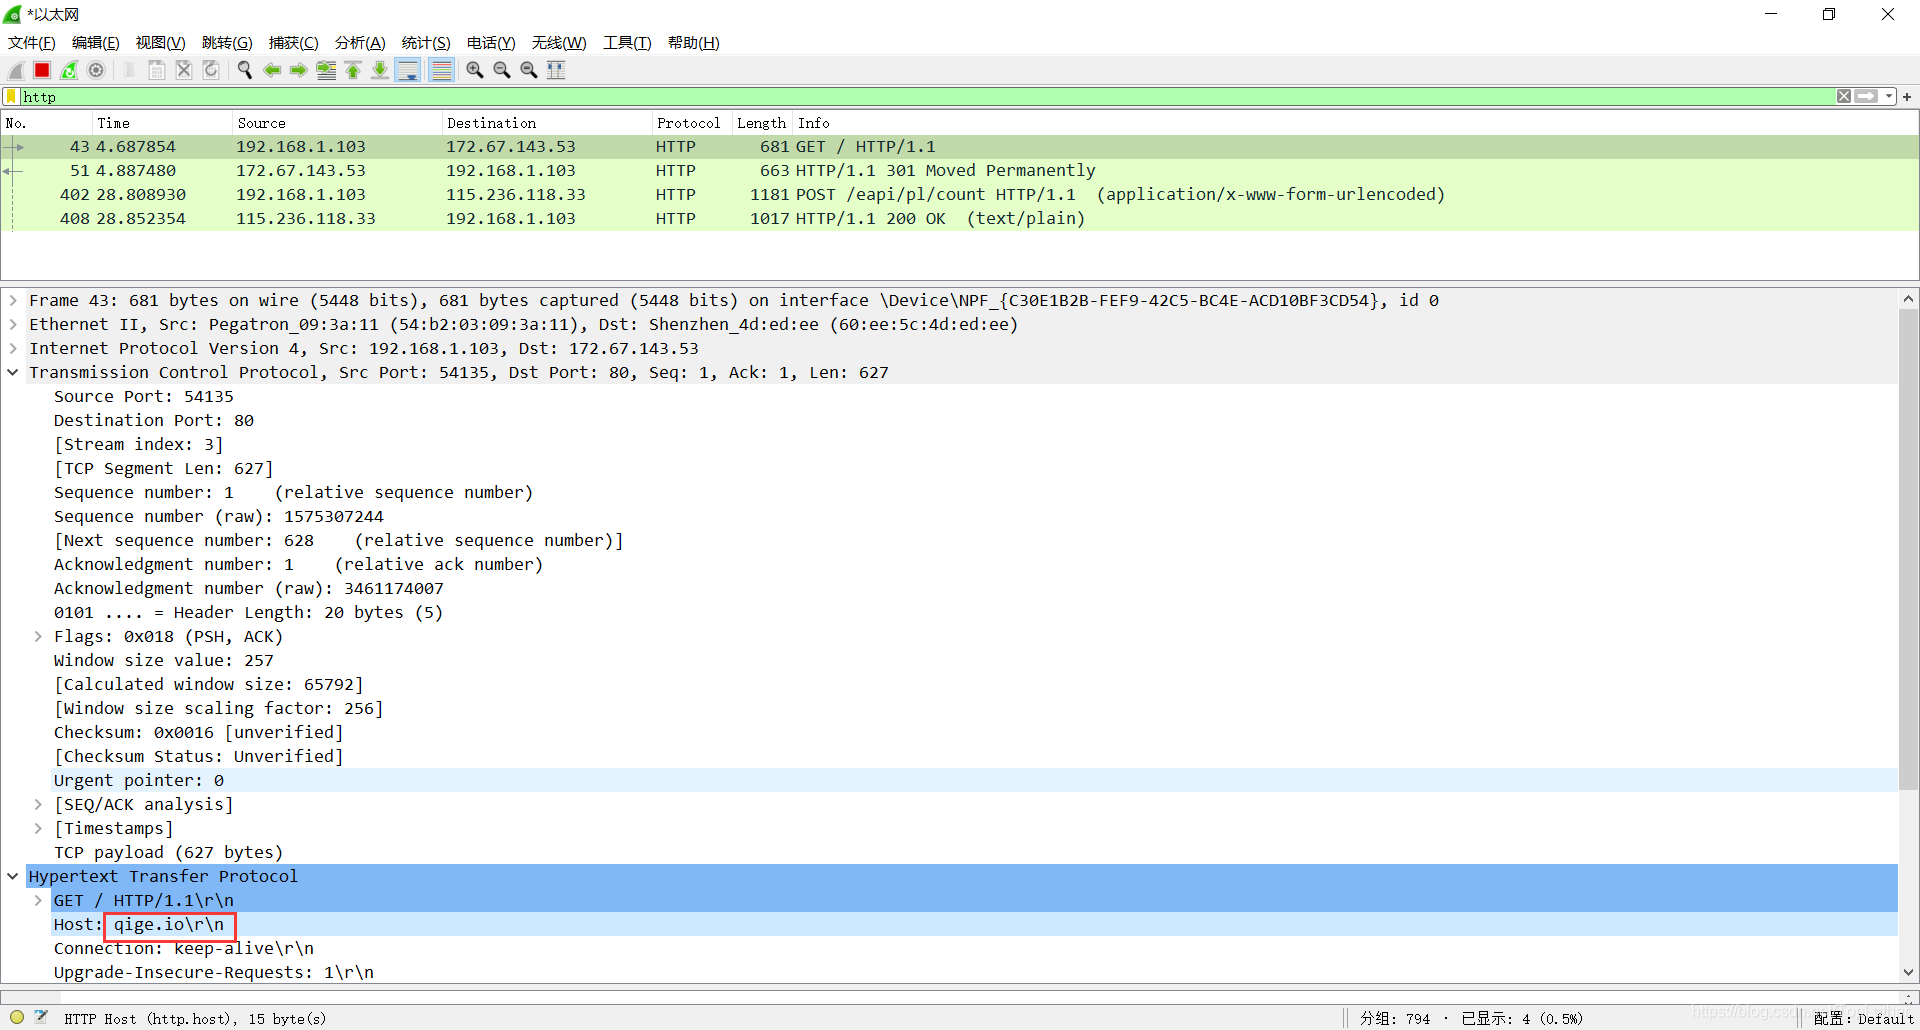Open the 统计(S) menu
This screenshot has height=1030, width=1920.
[426, 42]
